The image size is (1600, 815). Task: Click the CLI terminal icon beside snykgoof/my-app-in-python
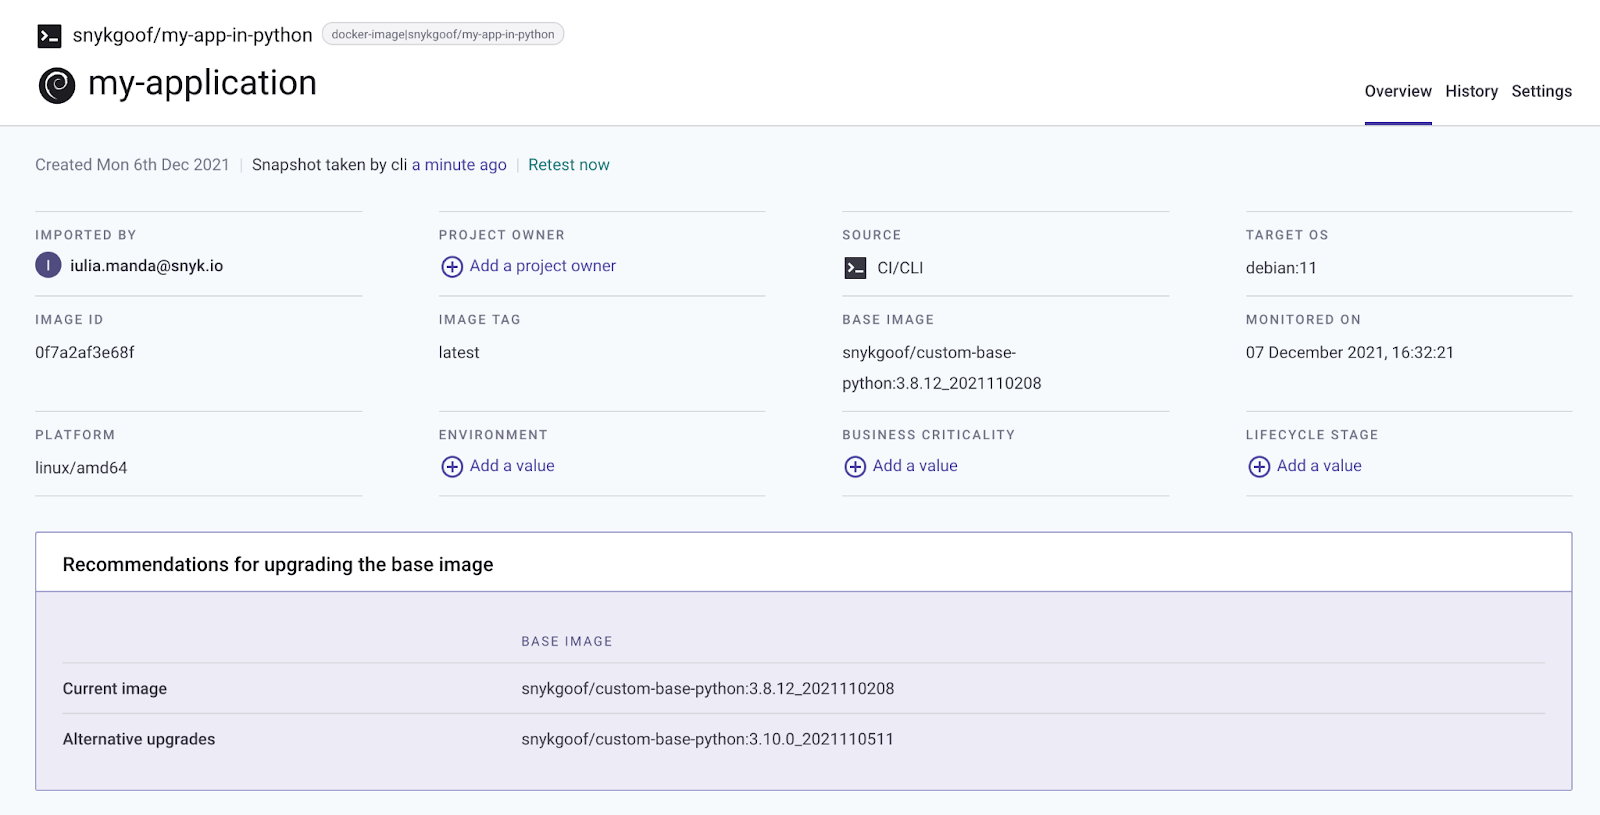click(49, 36)
